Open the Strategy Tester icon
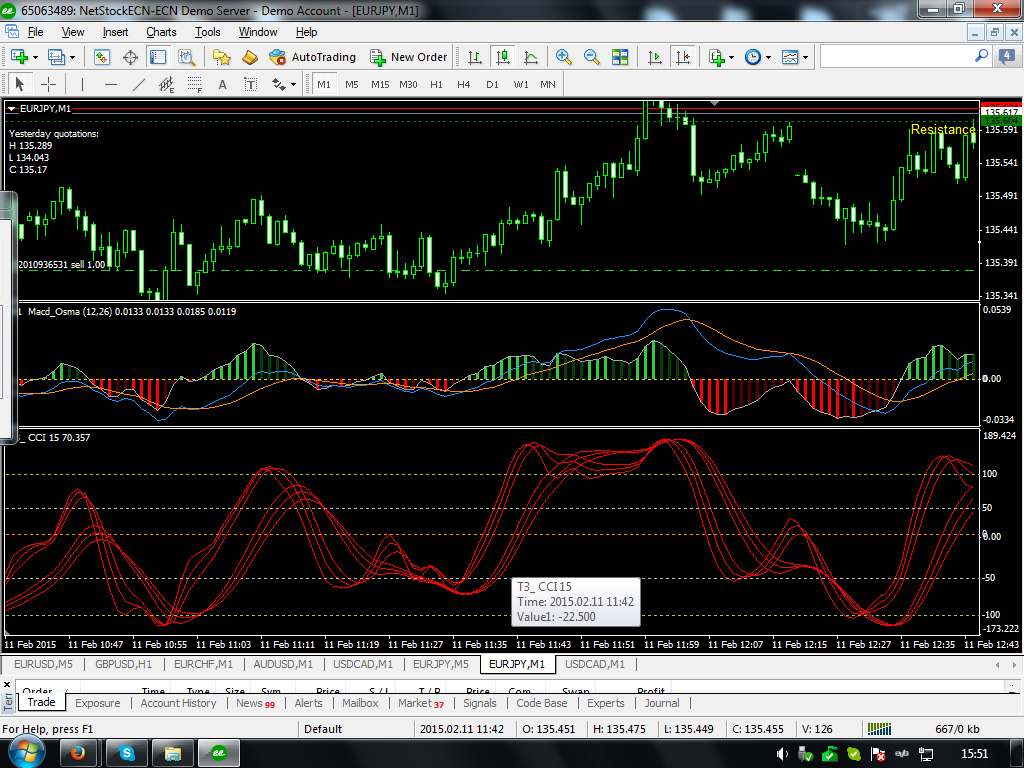 coord(186,57)
